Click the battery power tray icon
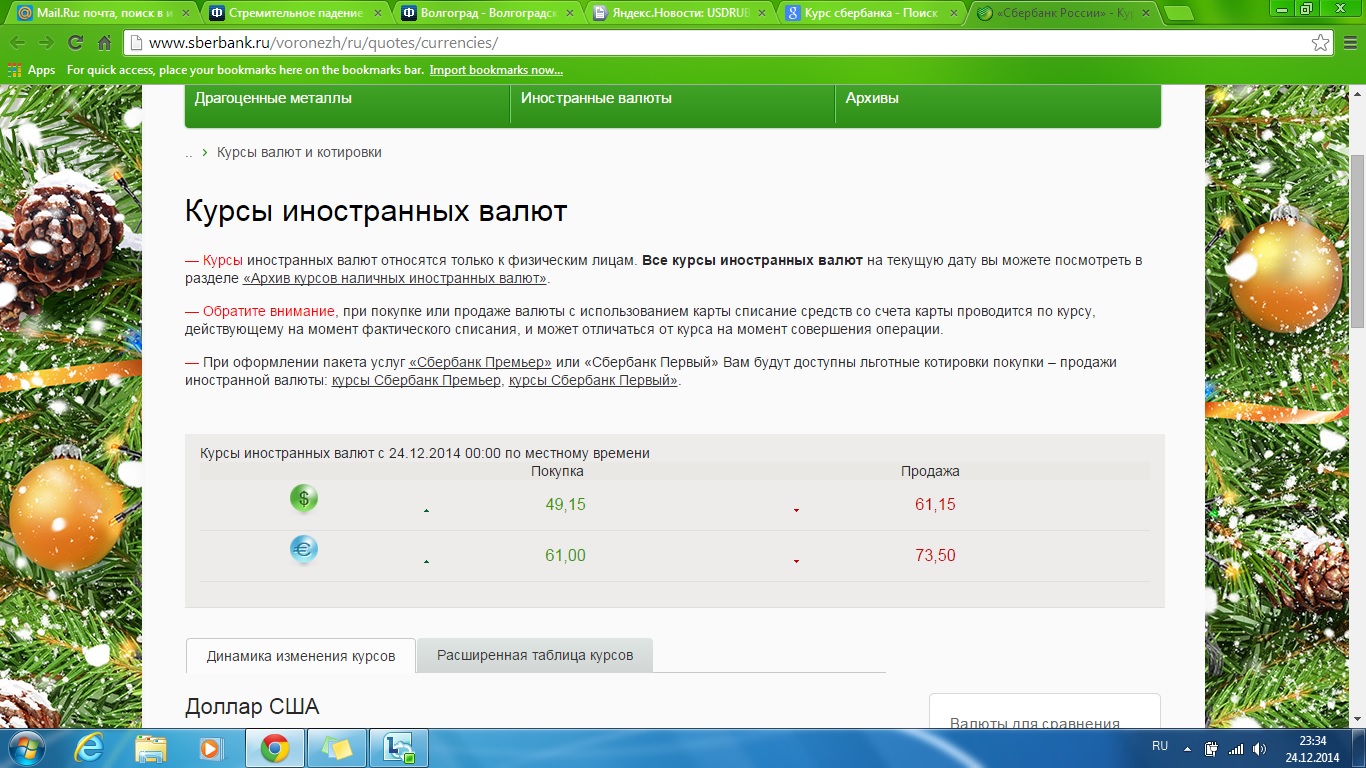 click(1211, 748)
